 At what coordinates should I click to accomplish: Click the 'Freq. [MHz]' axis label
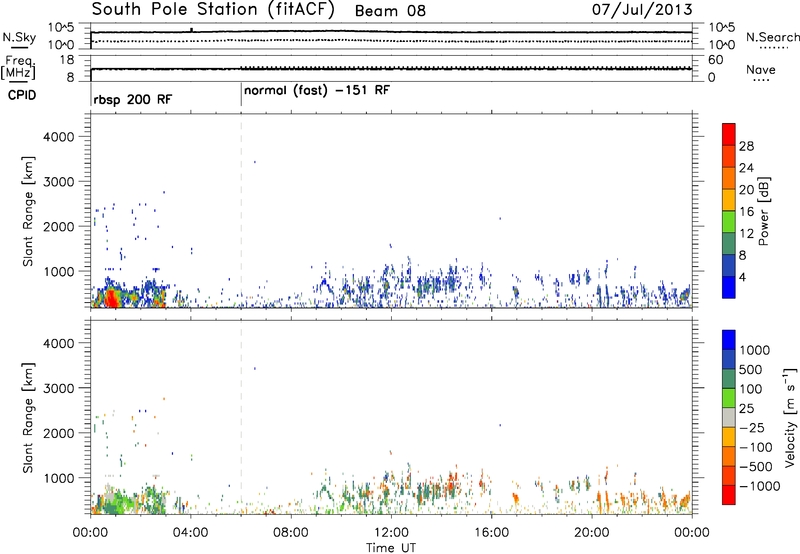pos(19,68)
